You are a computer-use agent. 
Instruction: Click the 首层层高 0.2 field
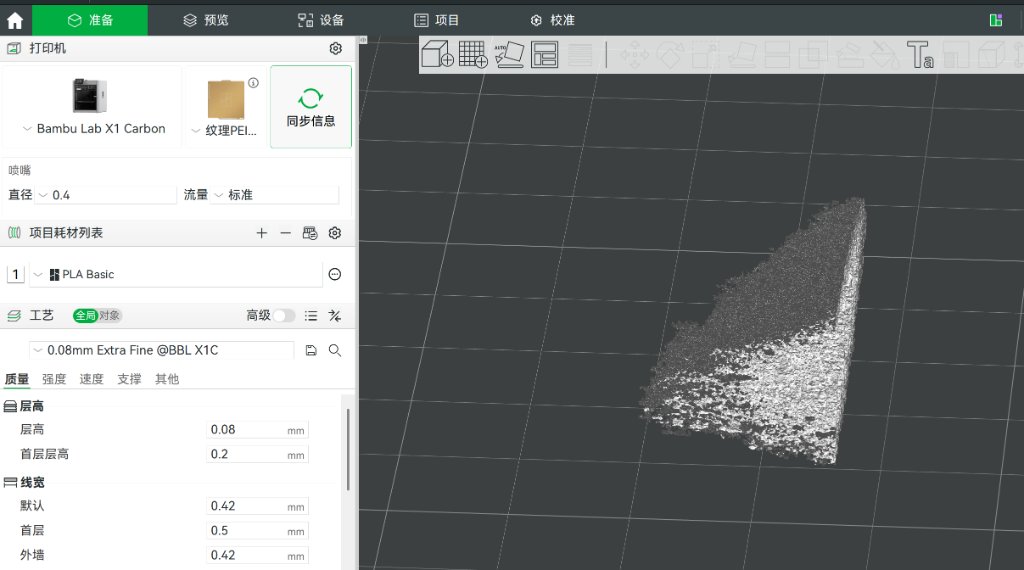coord(257,454)
